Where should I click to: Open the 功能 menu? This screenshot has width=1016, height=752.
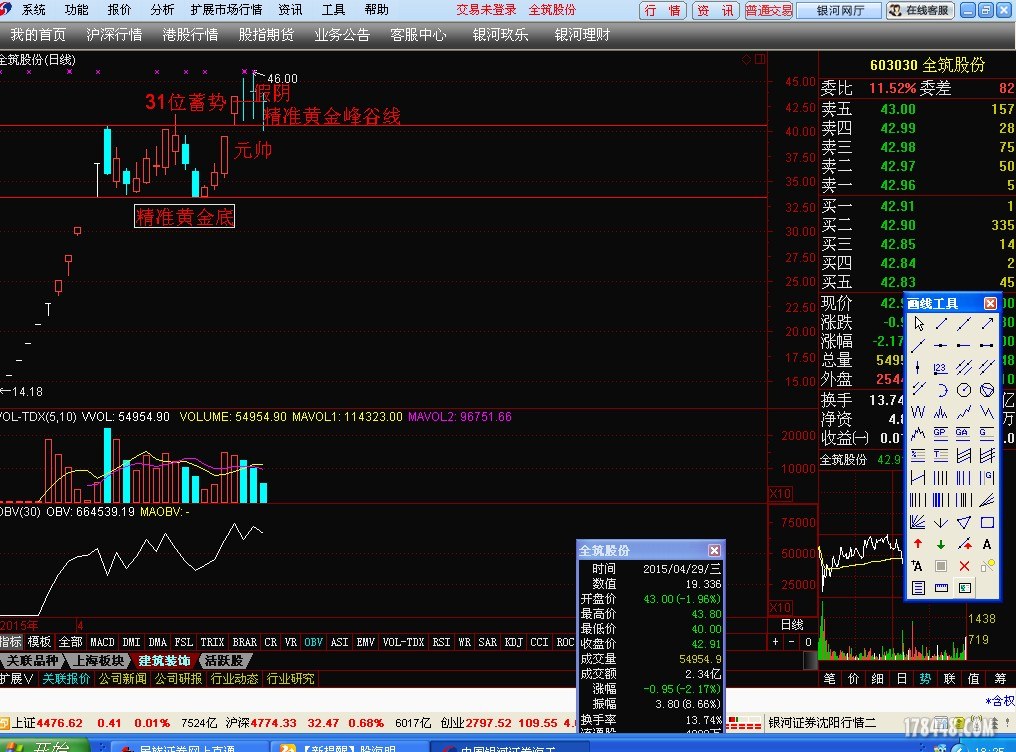pos(76,10)
